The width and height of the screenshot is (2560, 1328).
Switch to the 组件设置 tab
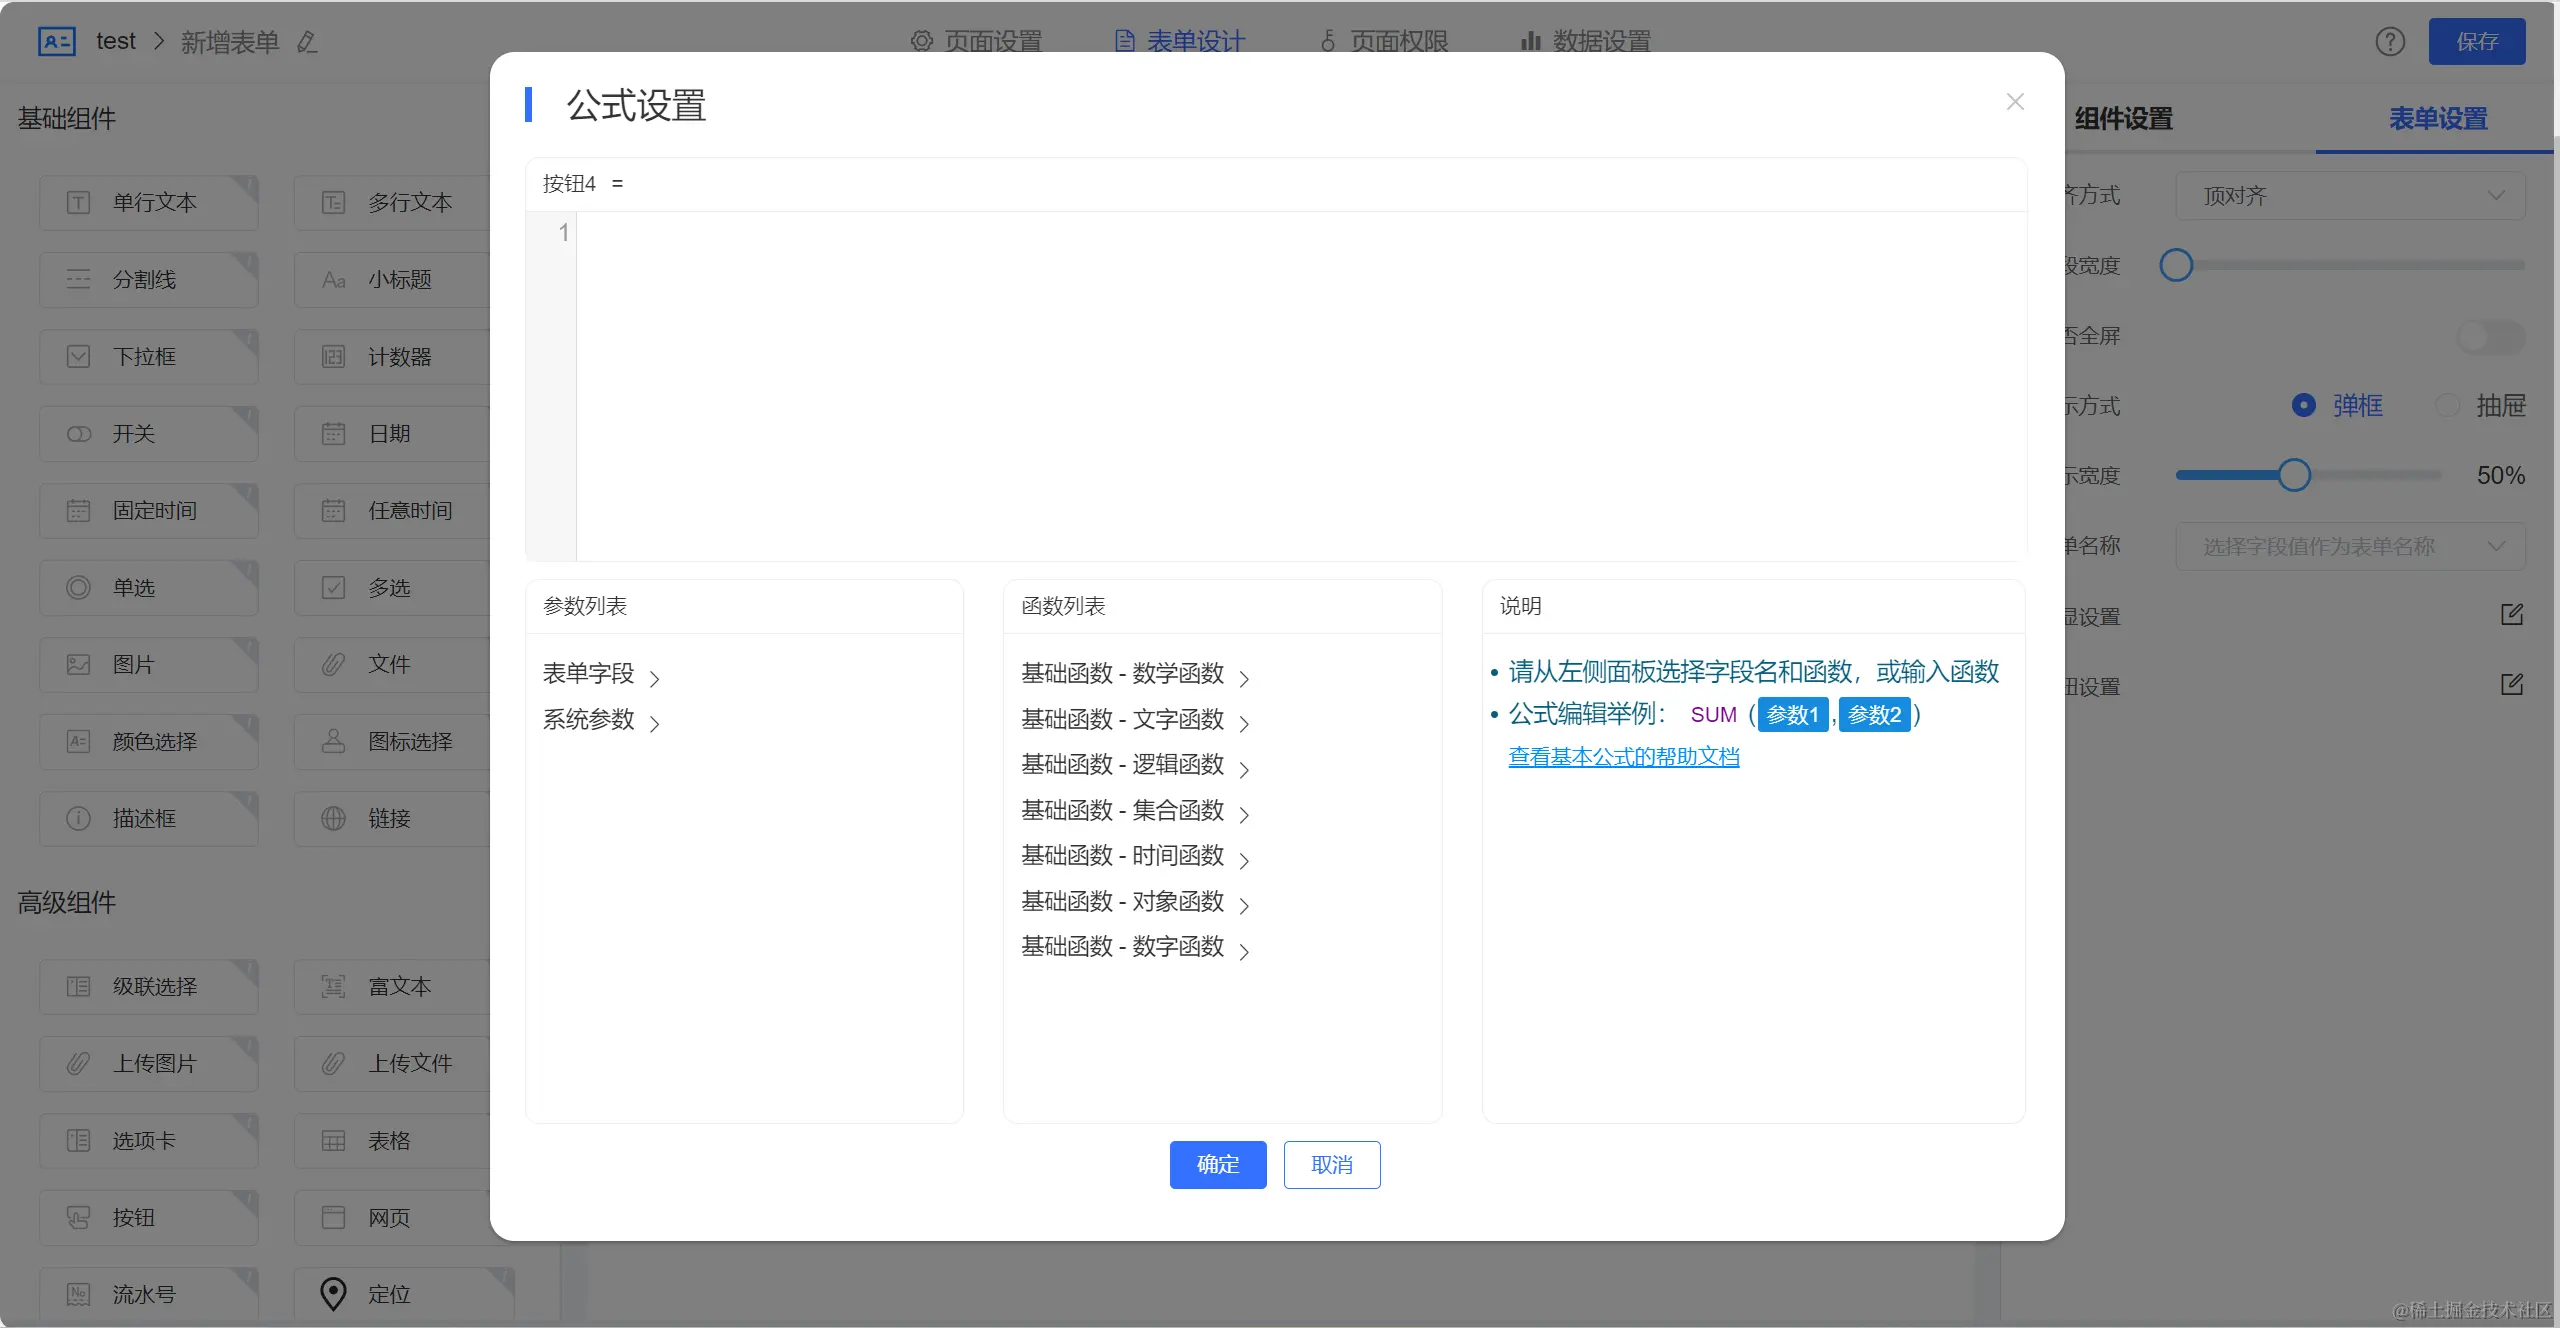tap(2123, 119)
